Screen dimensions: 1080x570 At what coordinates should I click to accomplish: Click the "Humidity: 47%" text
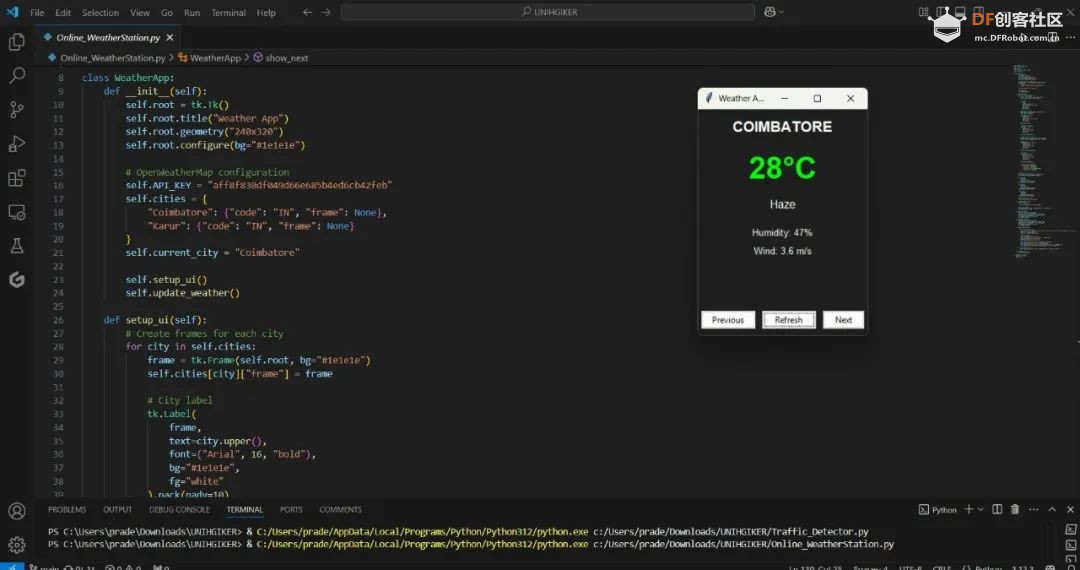pos(782,233)
